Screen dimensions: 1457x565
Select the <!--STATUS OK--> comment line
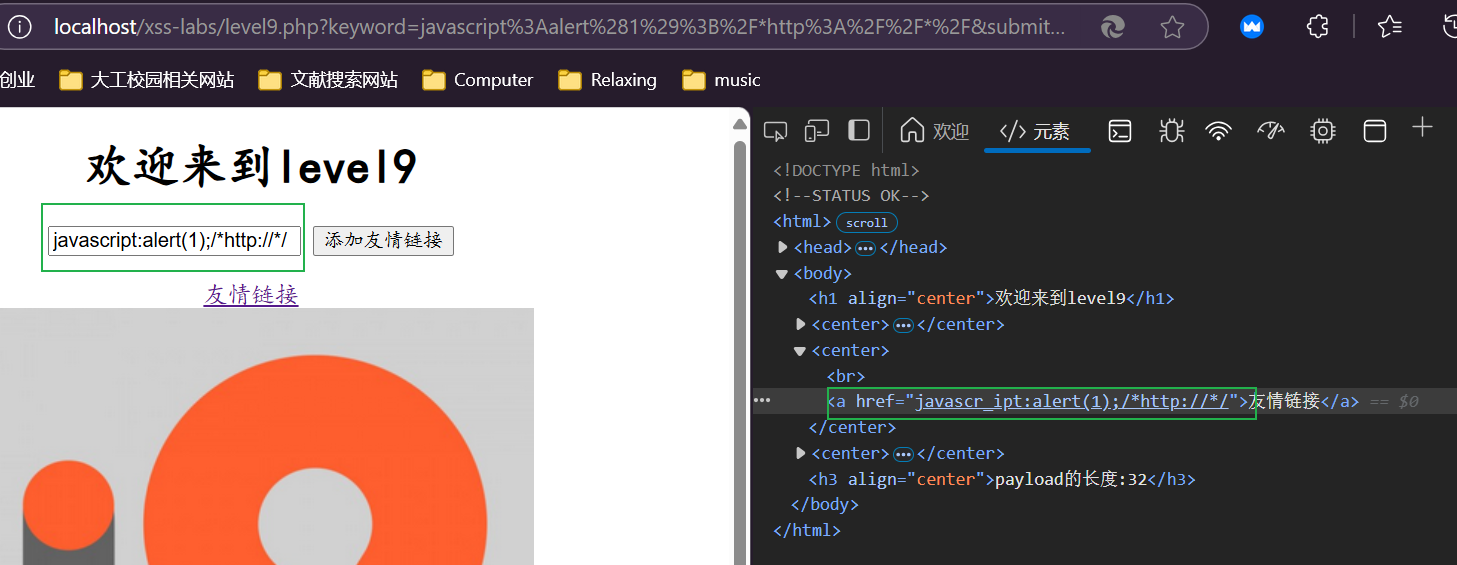click(x=851, y=196)
